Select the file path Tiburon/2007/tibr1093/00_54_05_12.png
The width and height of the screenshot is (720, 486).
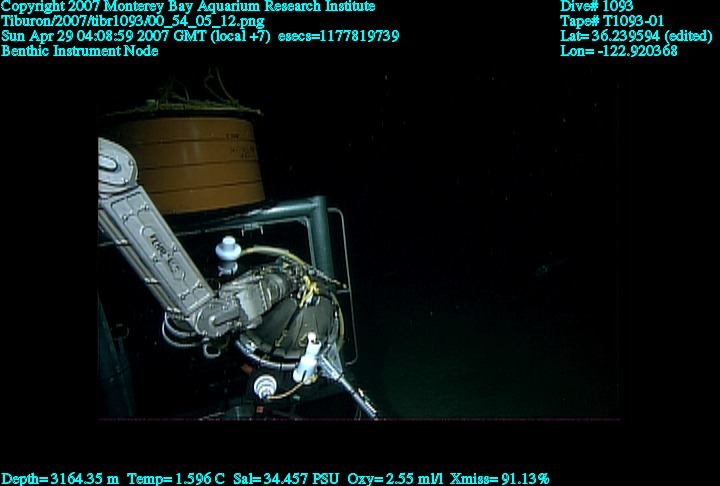click(133, 21)
